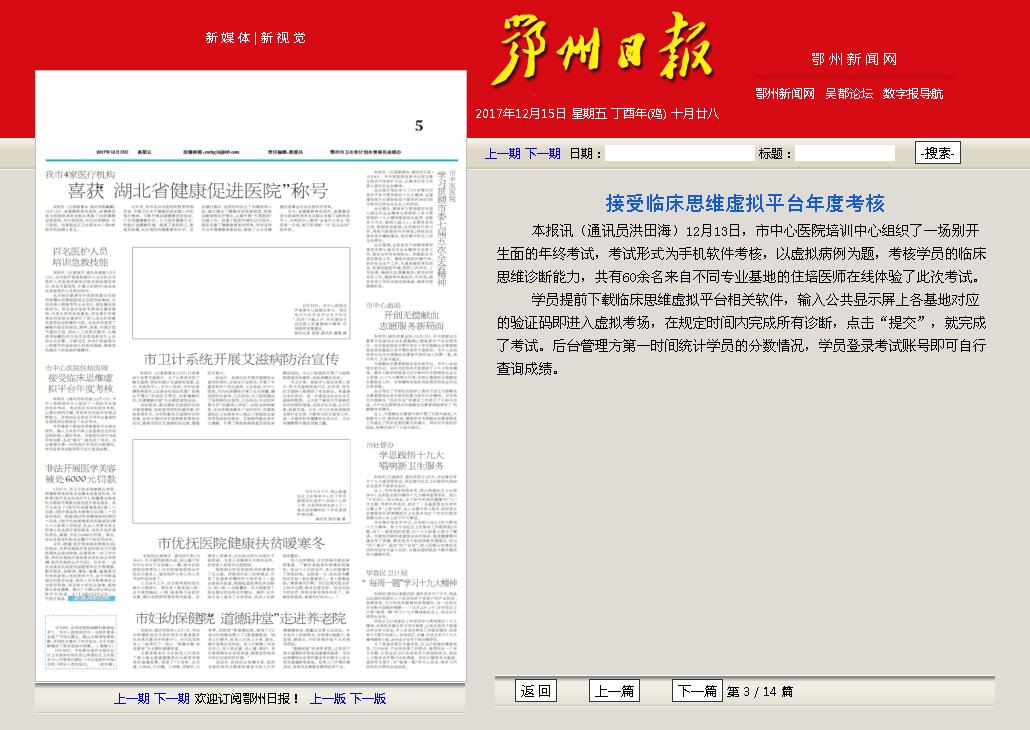Open the page article 百名医护人员培训急救技能

tap(80, 256)
